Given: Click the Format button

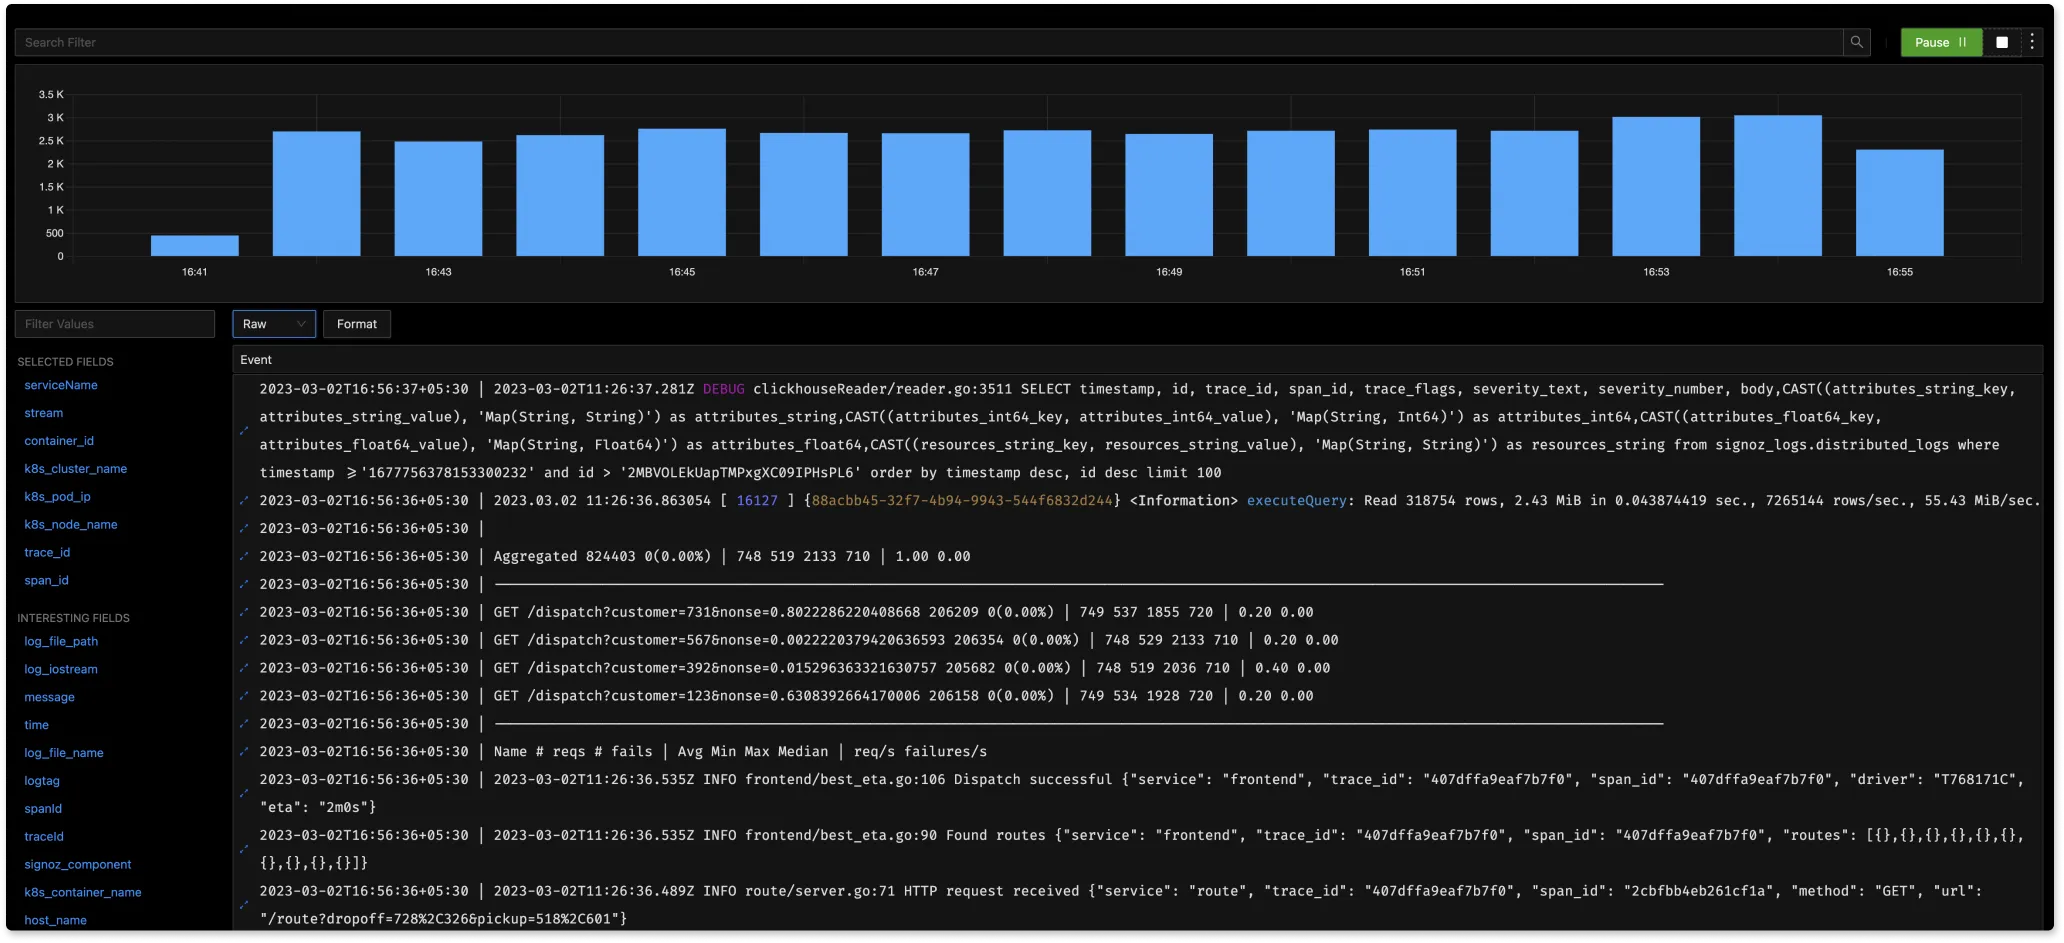Looking at the screenshot, I should tap(357, 324).
